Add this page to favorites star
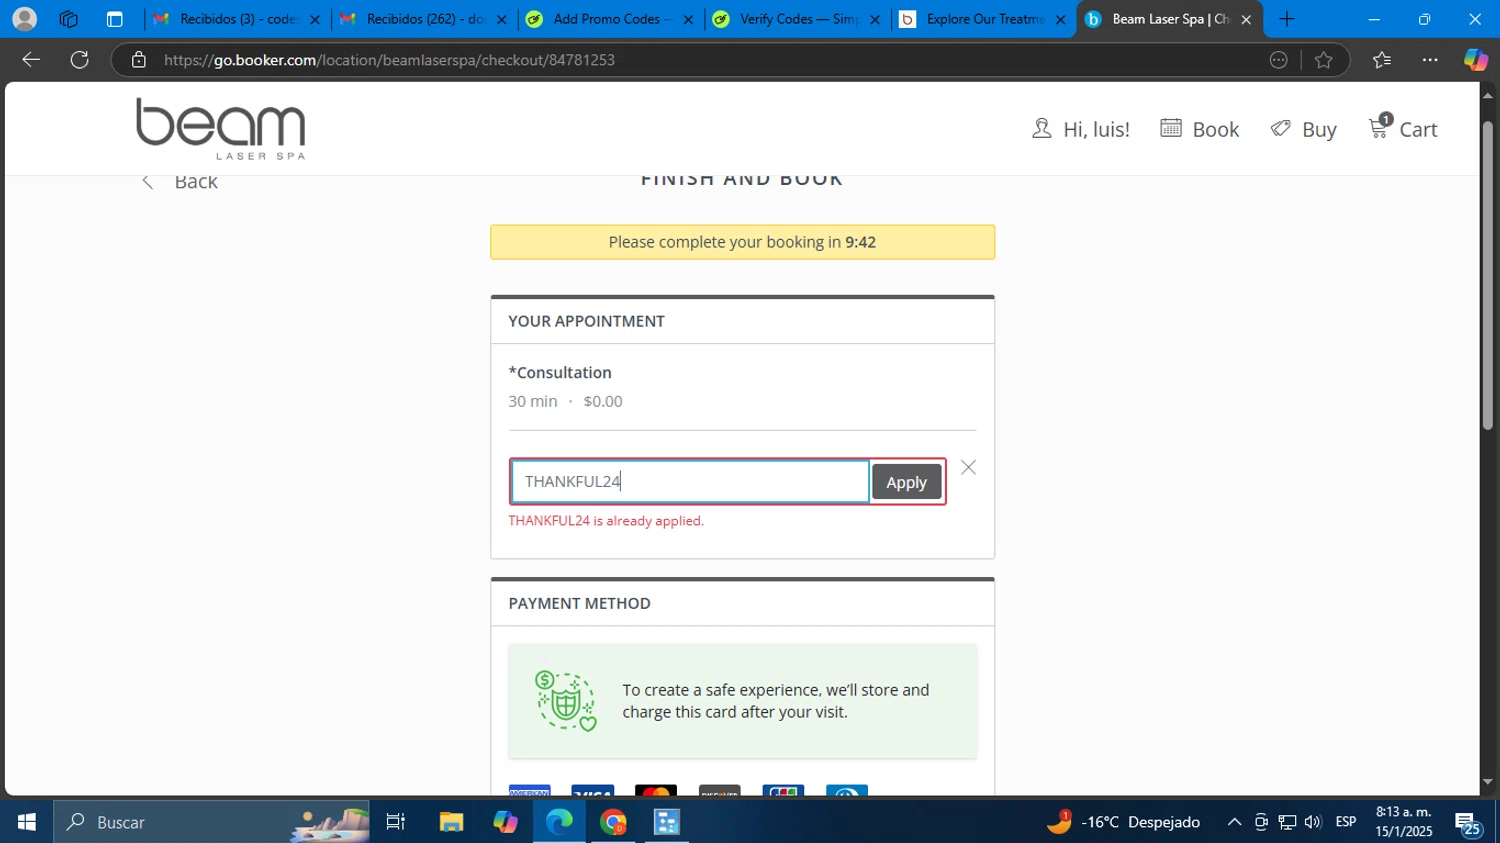The height and width of the screenshot is (843, 1500). pos(1324,60)
